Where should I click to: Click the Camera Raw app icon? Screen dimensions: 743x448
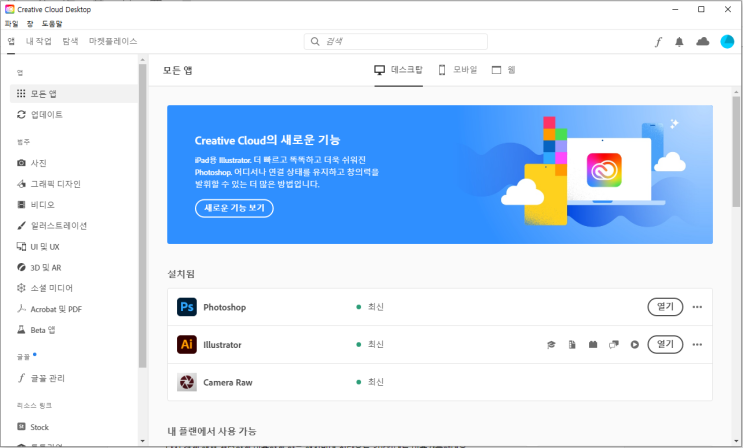point(187,382)
